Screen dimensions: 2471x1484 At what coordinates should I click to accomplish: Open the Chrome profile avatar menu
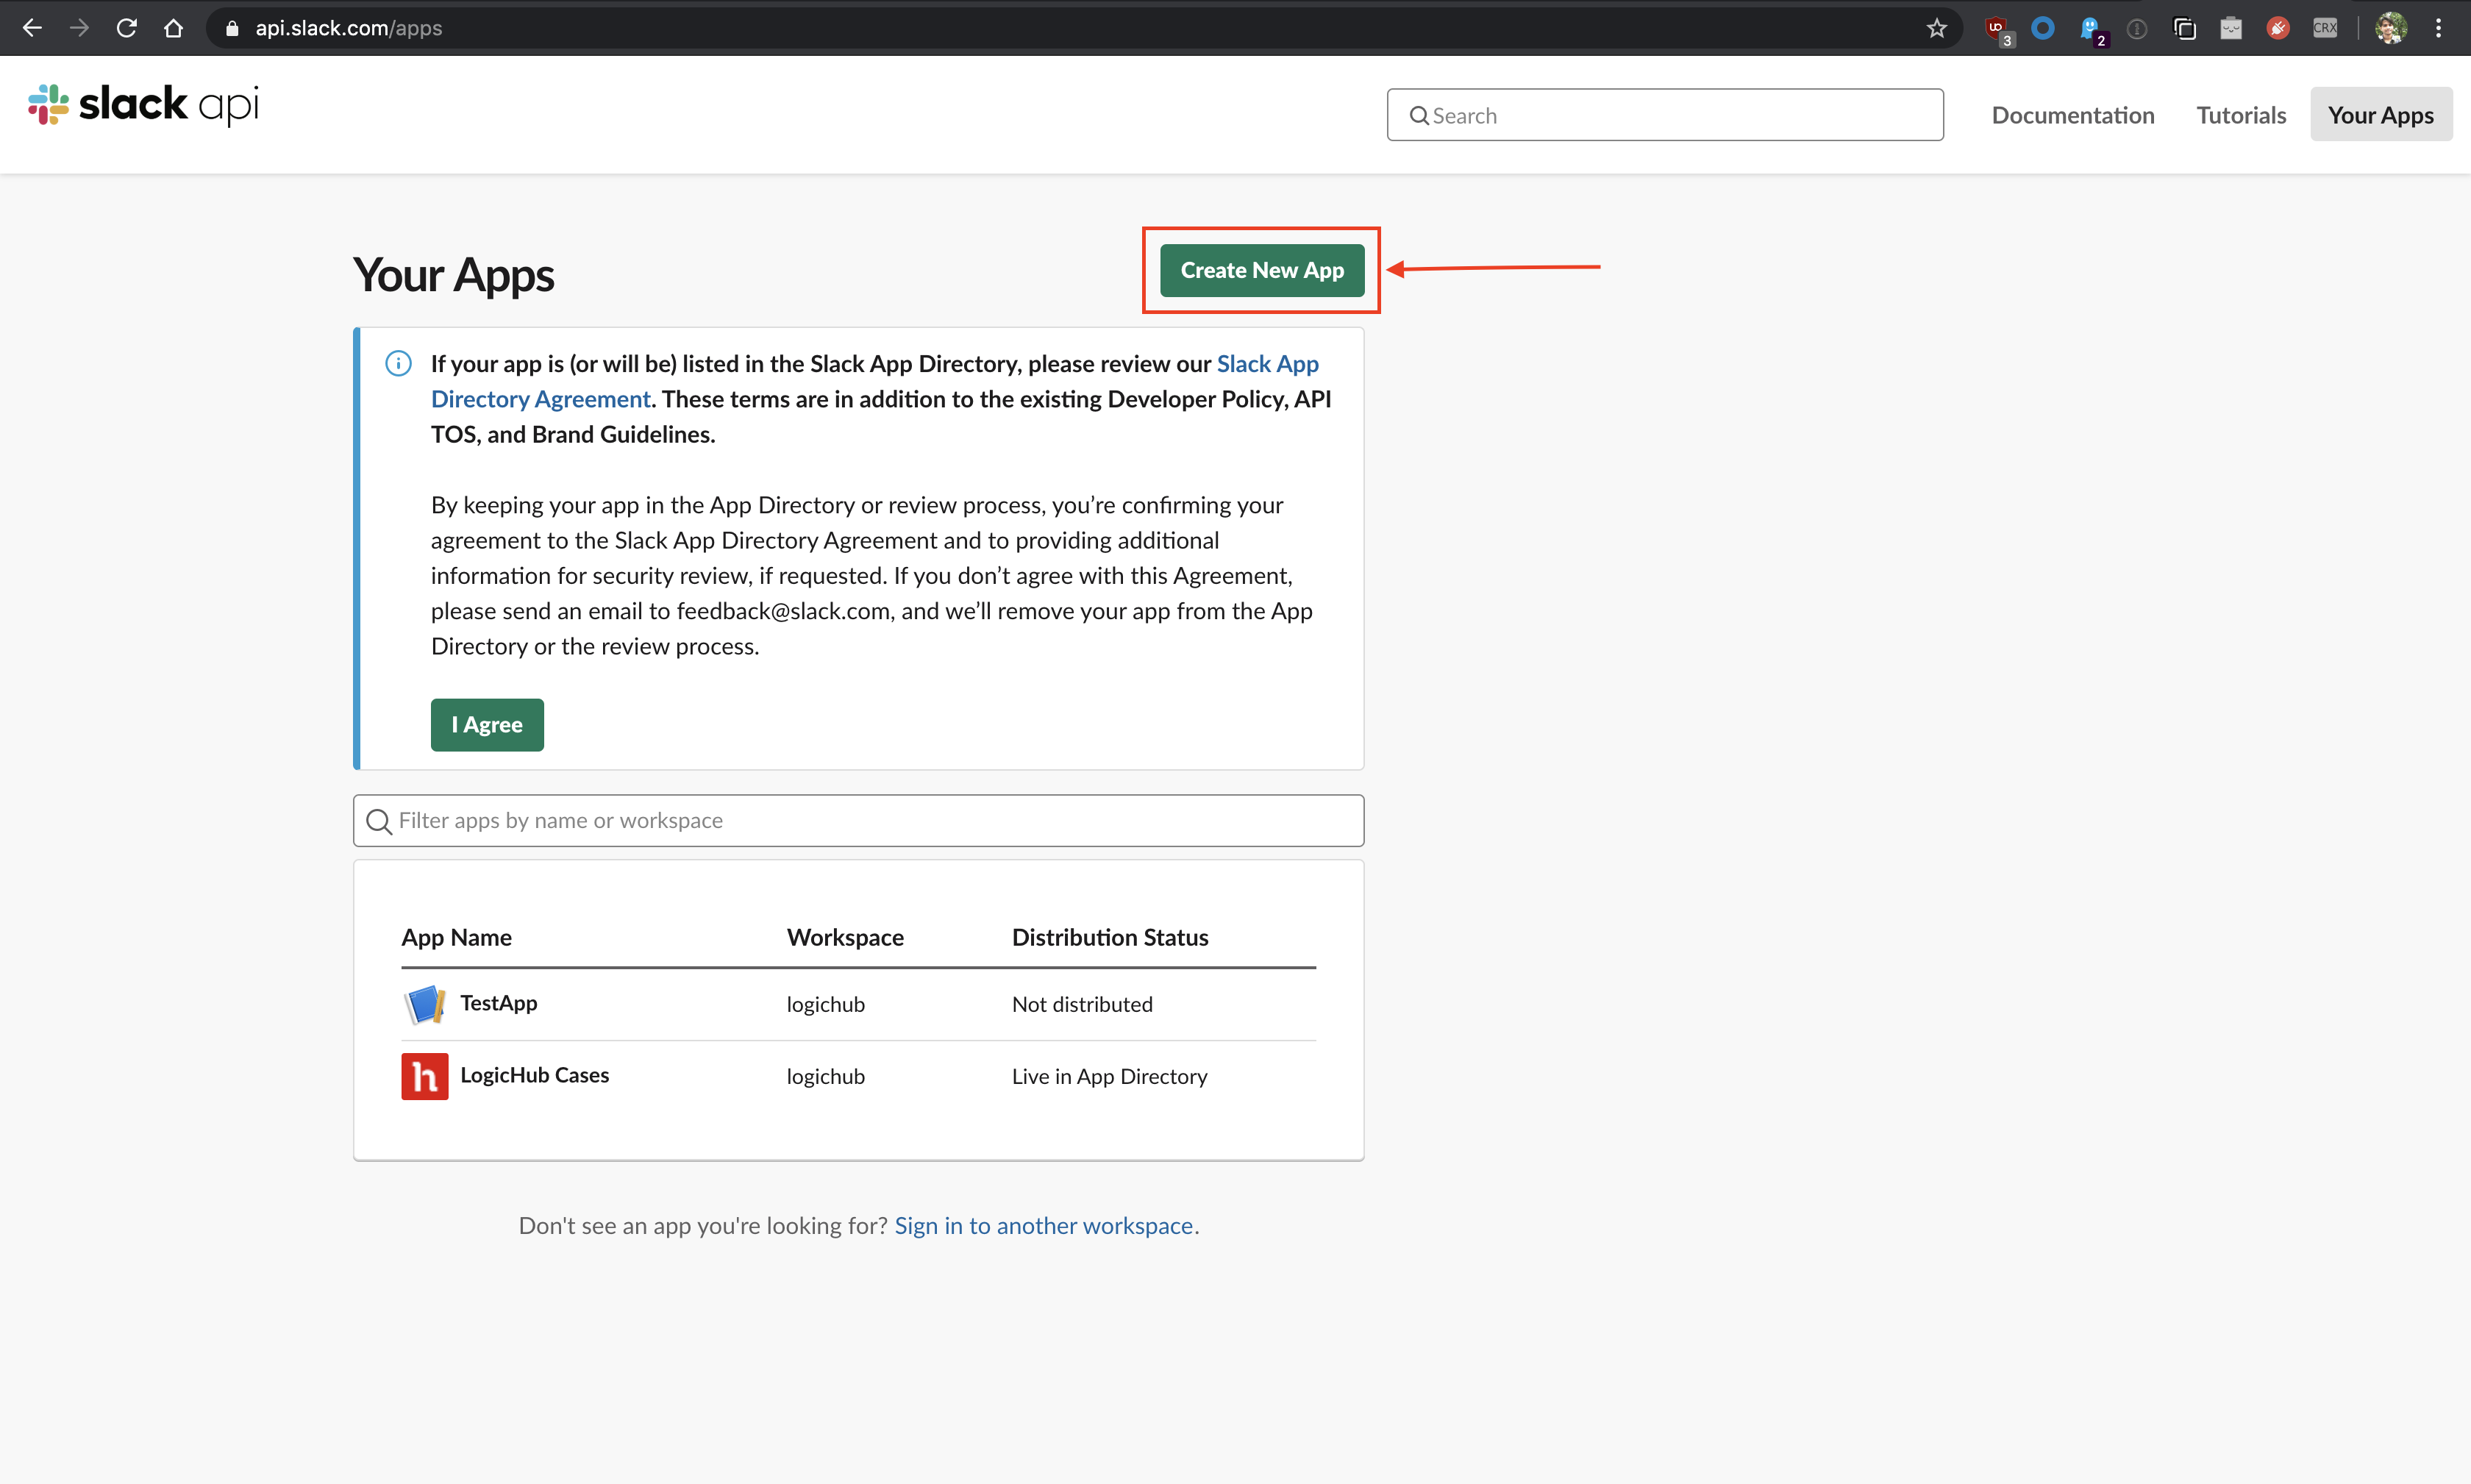(x=2391, y=28)
